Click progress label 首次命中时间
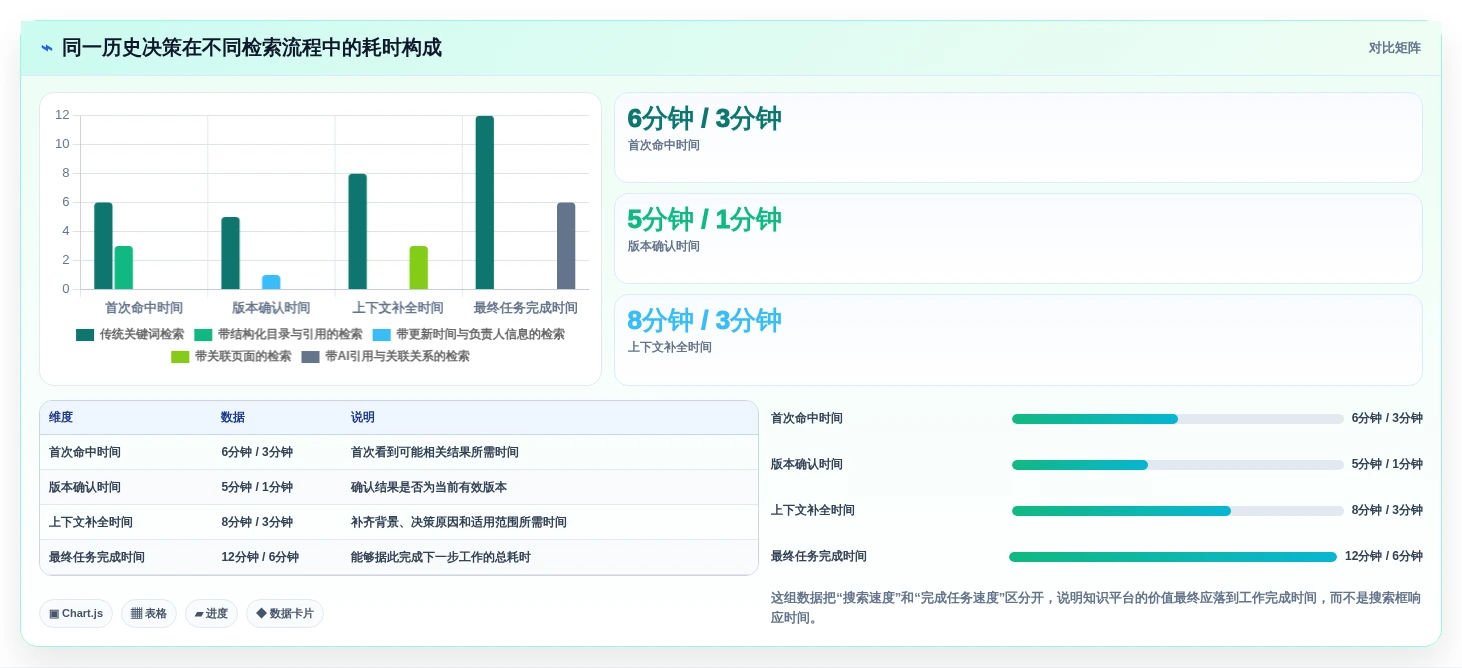Image resolution: width=1462 pixels, height=668 pixels. [x=807, y=418]
